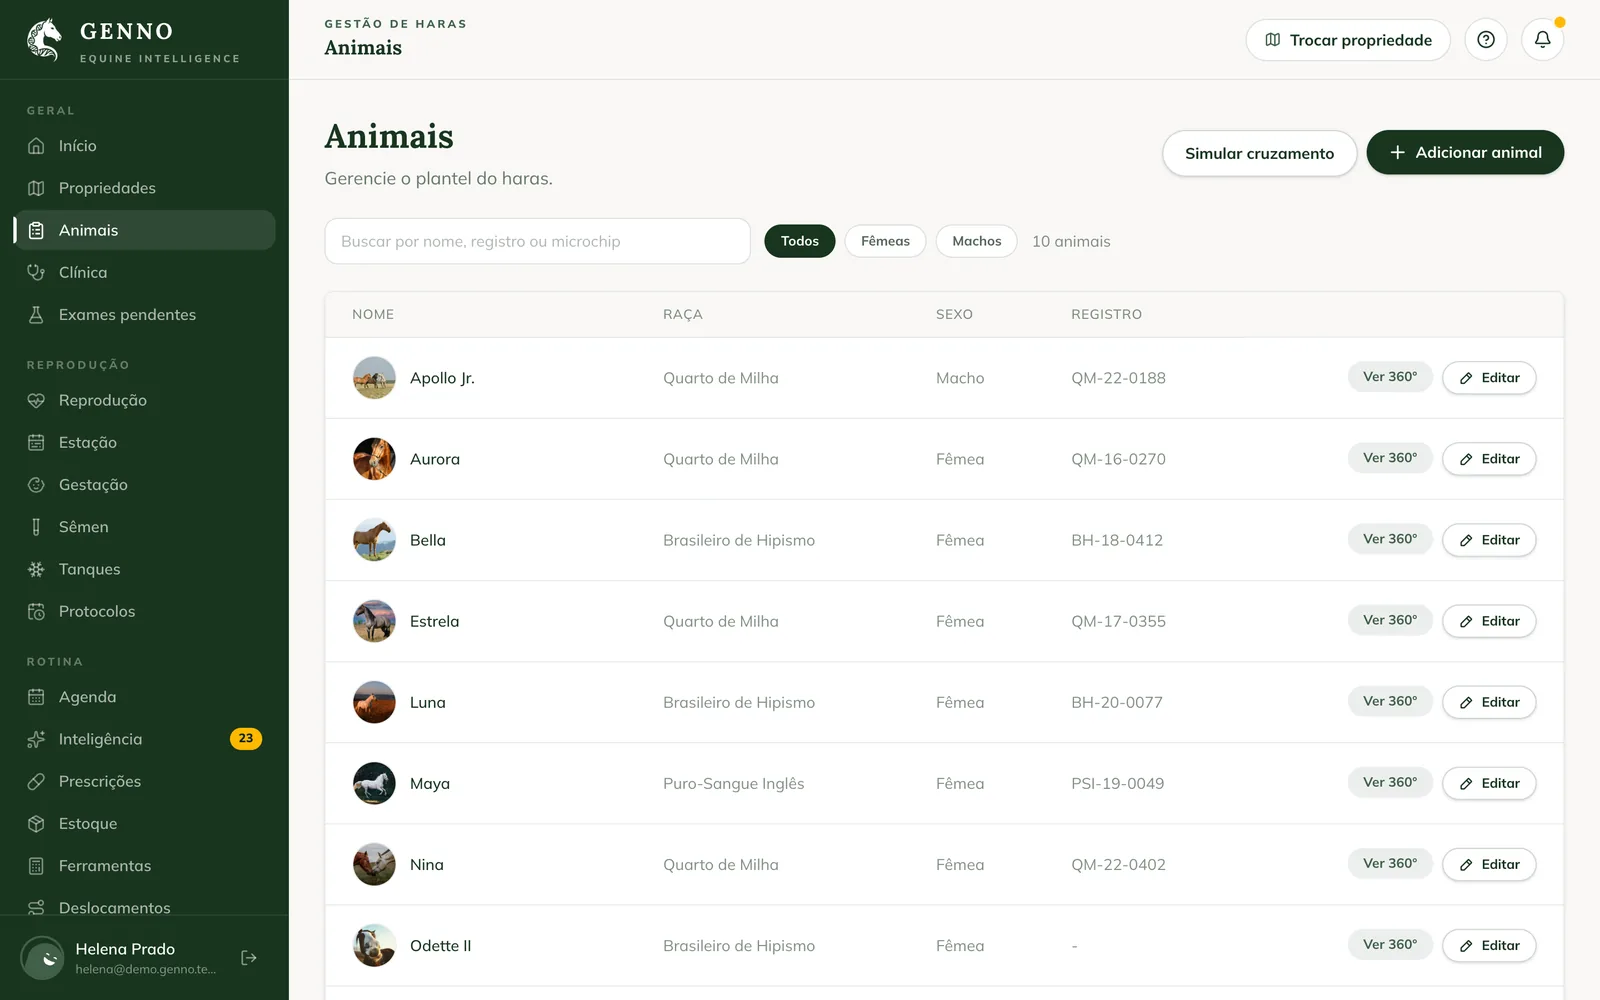Click Estrela's horse photo thumbnail
Viewport: 1600px width, 1000px height.
tap(374, 621)
